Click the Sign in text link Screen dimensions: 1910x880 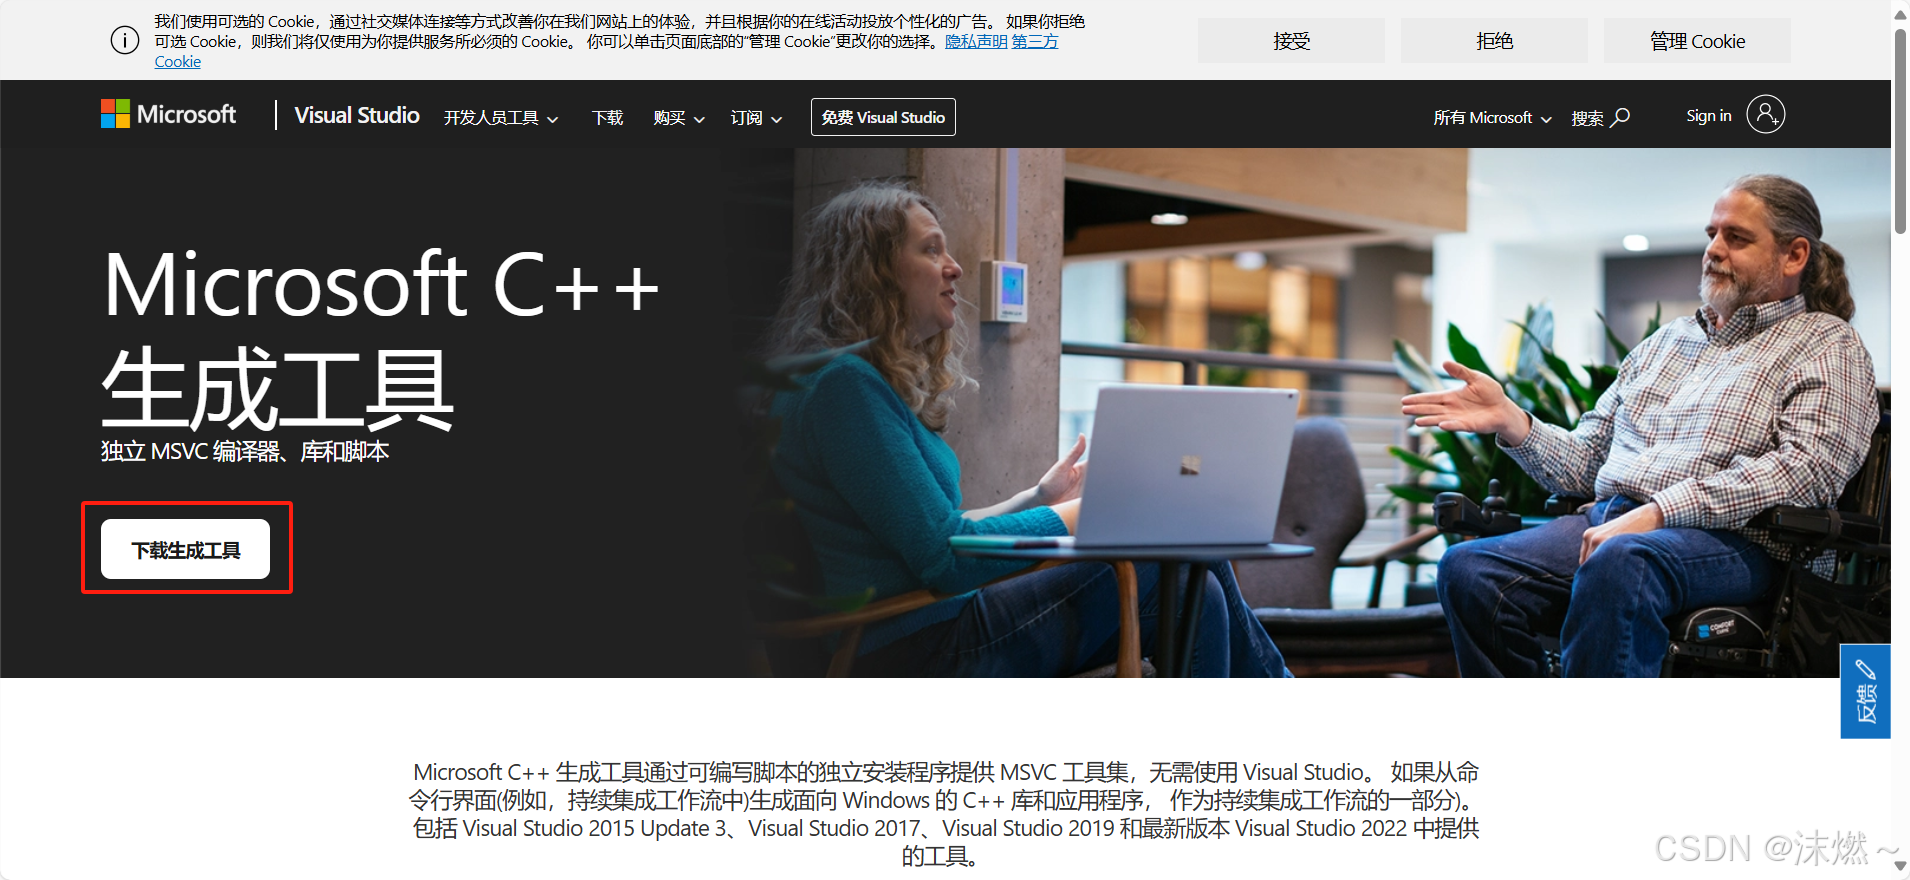pyautogui.click(x=1708, y=116)
